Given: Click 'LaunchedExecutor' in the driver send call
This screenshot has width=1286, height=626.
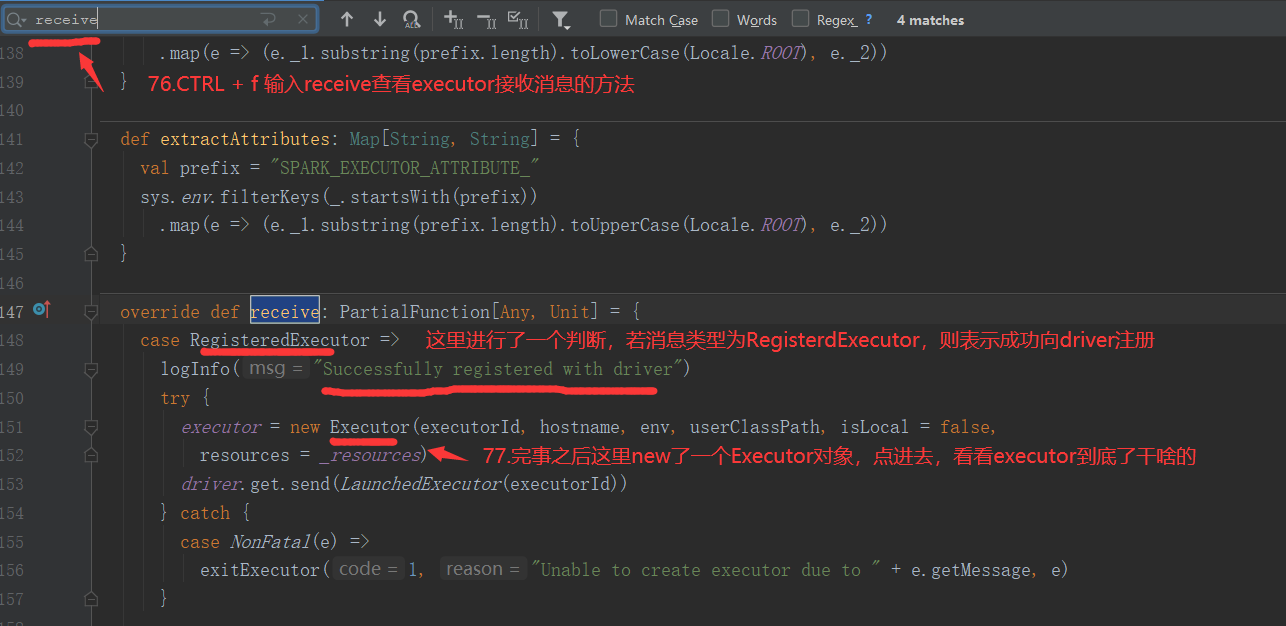Looking at the screenshot, I should [420, 484].
